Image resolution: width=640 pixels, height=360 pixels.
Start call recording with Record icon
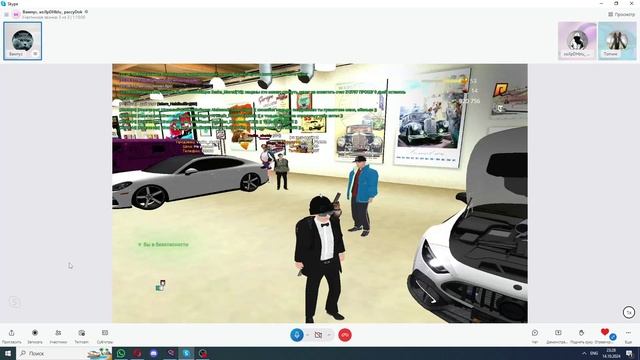35,333
